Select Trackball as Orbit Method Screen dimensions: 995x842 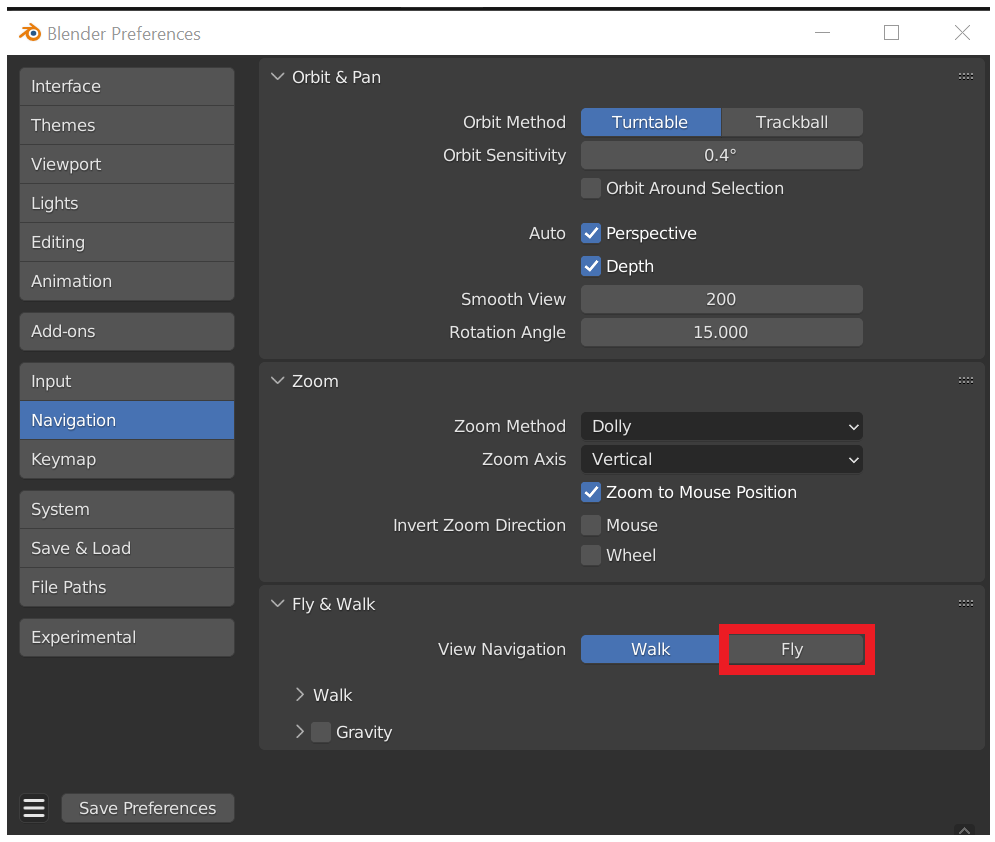point(791,121)
